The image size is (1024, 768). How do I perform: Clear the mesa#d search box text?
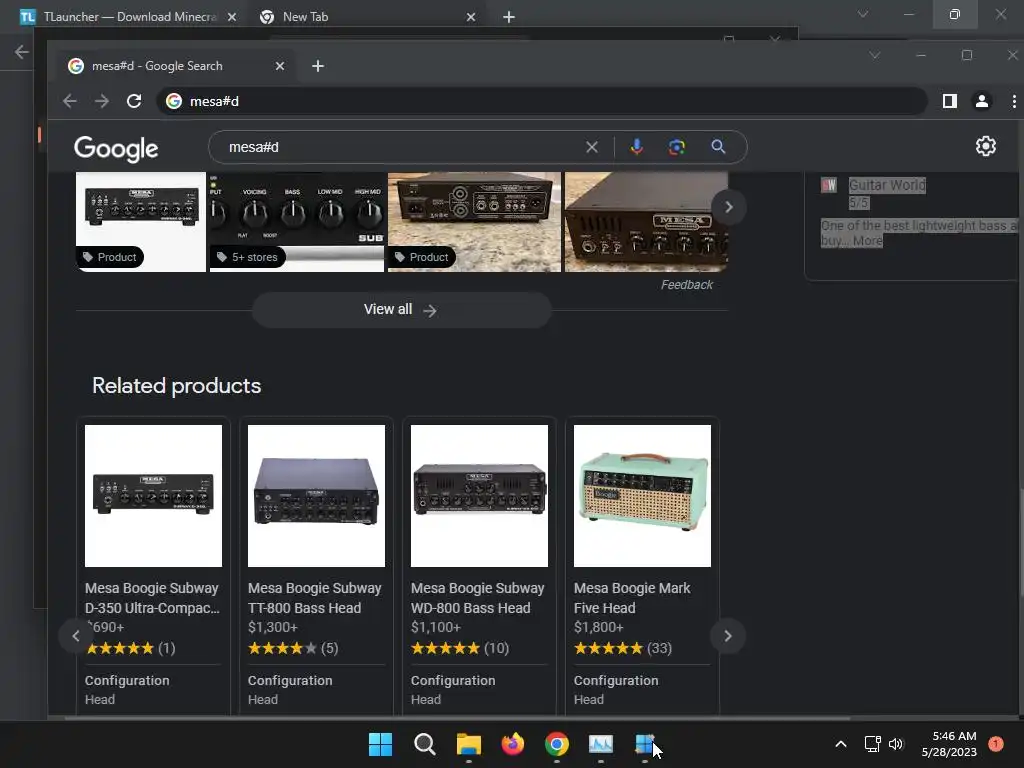point(592,147)
